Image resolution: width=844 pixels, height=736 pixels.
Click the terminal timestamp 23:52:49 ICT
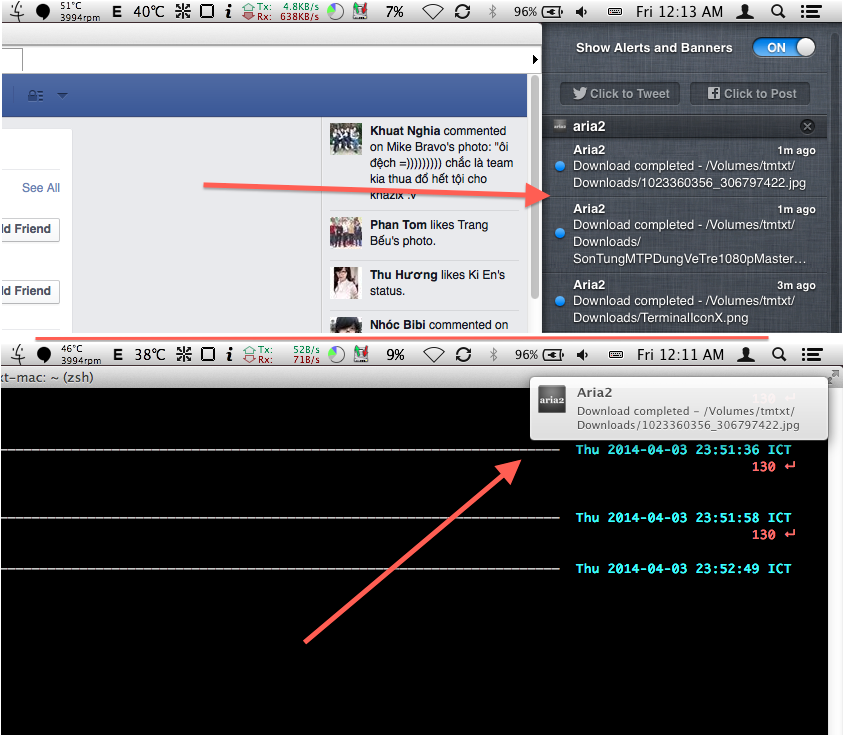click(x=684, y=569)
